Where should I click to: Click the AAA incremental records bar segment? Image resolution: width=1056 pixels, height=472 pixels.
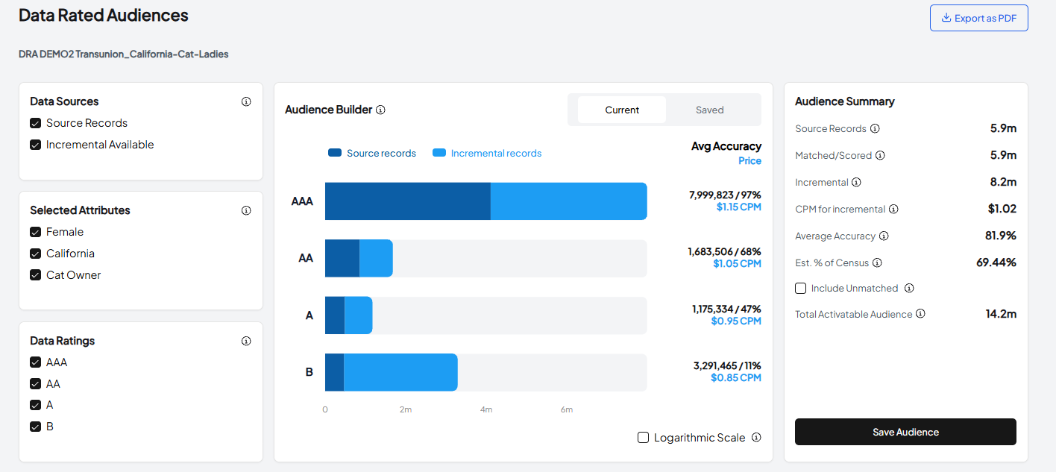568,201
